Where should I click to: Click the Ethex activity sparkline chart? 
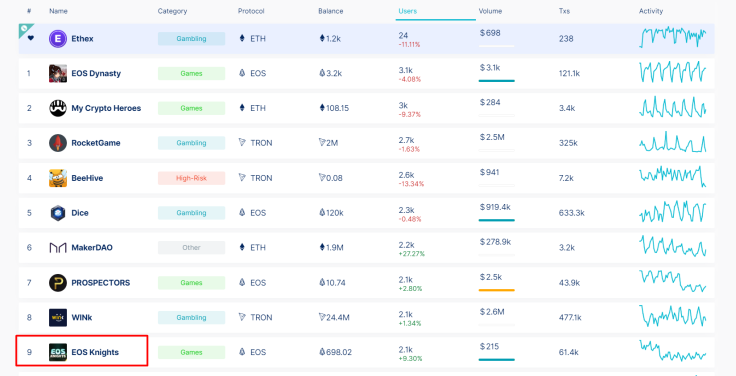tap(673, 37)
